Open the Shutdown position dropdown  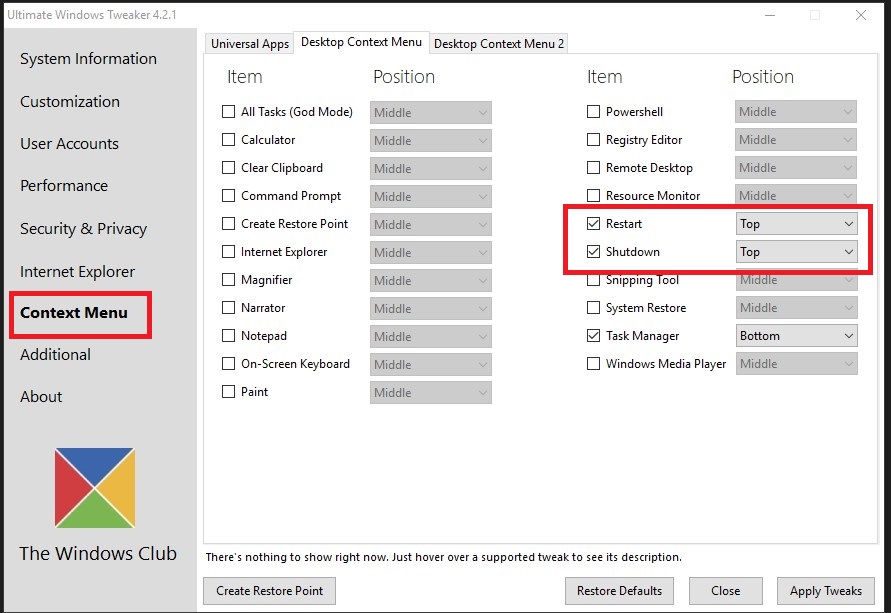(x=796, y=252)
